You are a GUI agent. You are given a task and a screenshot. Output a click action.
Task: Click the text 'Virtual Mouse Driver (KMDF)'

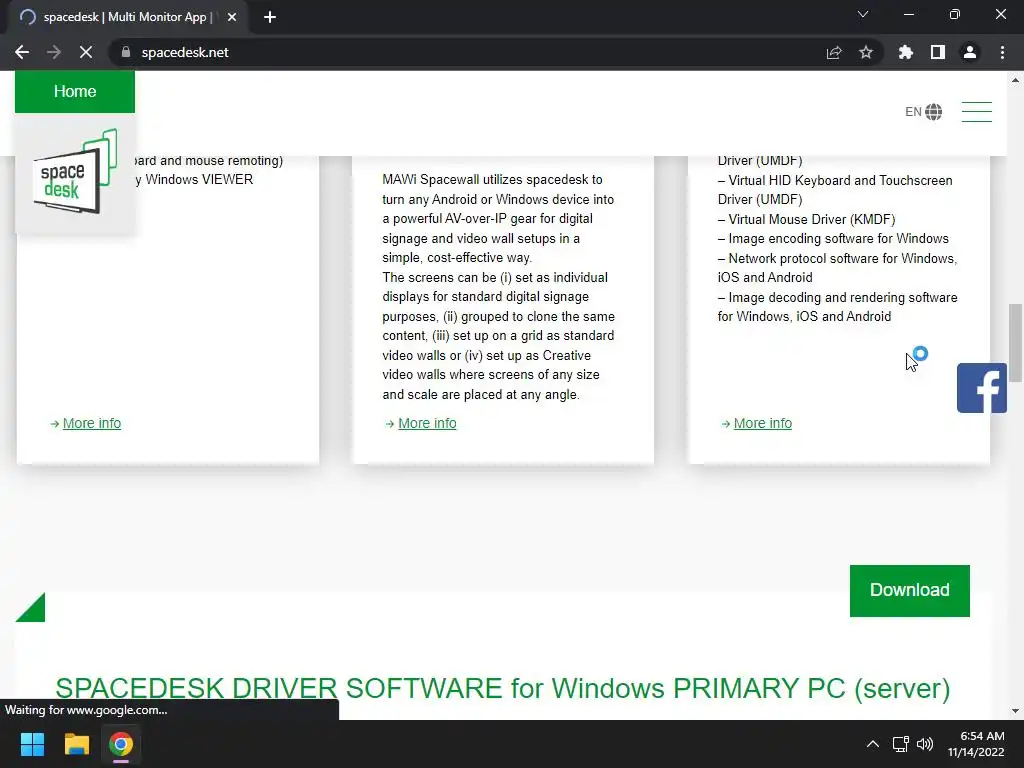coord(812,219)
